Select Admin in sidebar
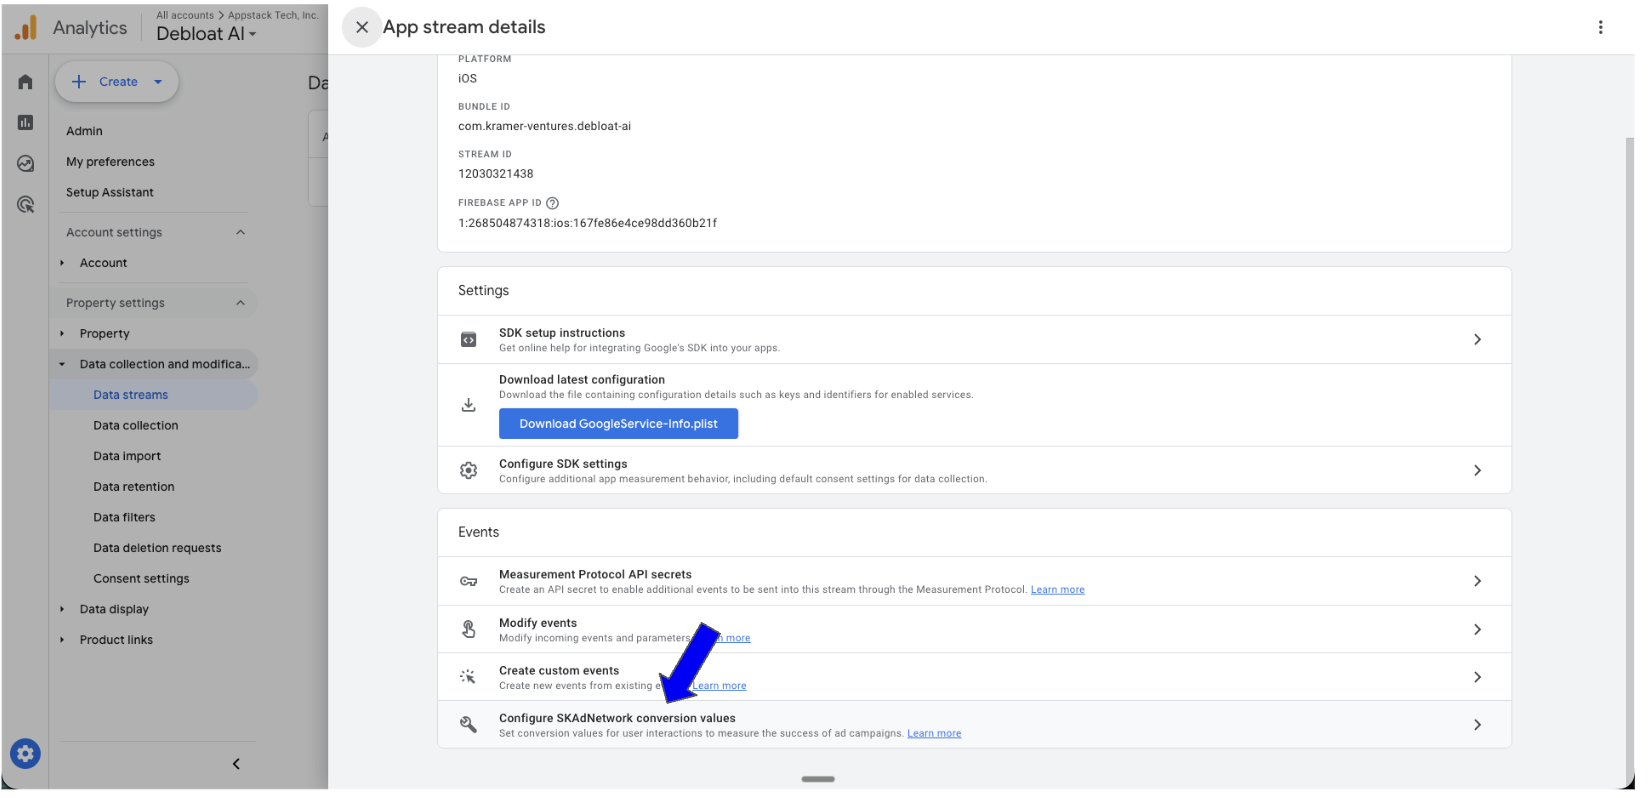The height and width of the screenshot is (798, 1648). pos(84,131)
